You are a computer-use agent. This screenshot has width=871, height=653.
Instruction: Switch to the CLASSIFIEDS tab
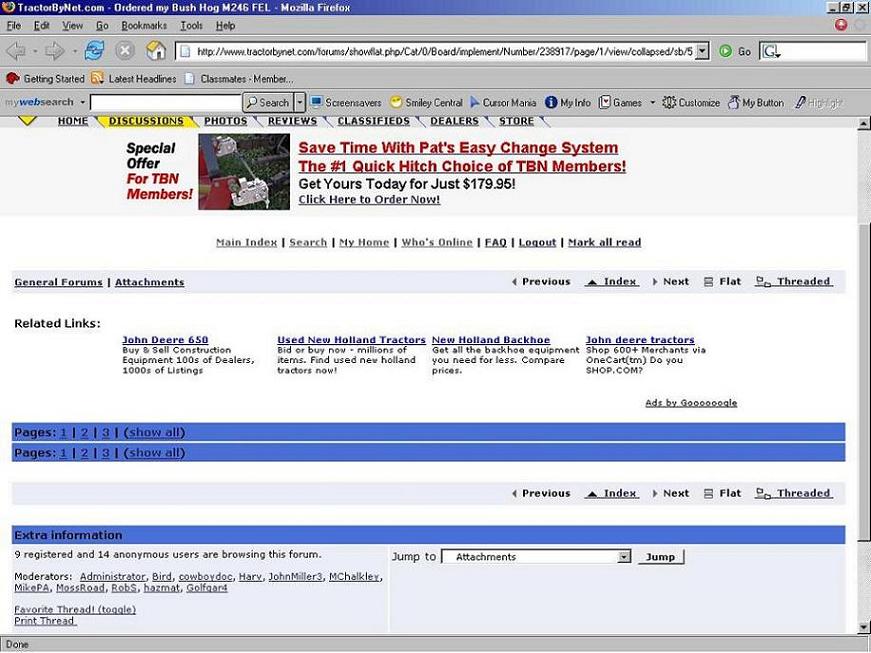373,121
